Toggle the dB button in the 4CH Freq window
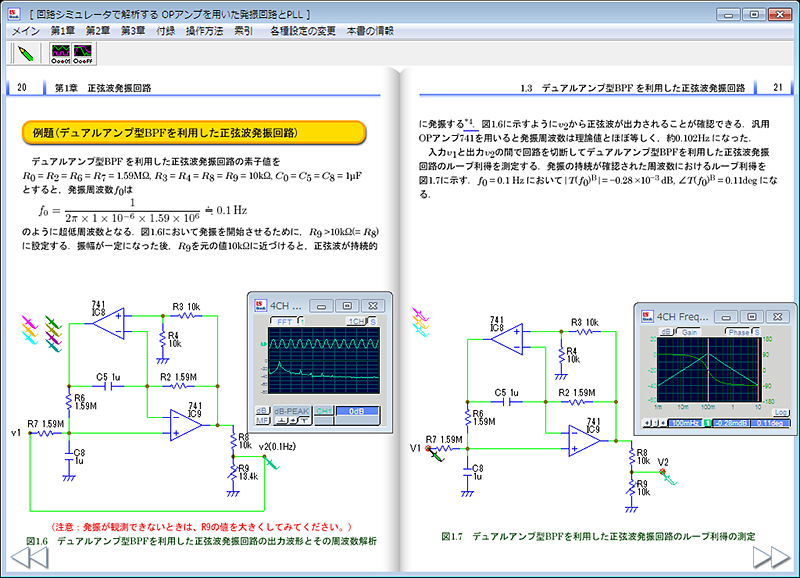 pos(666,332)
